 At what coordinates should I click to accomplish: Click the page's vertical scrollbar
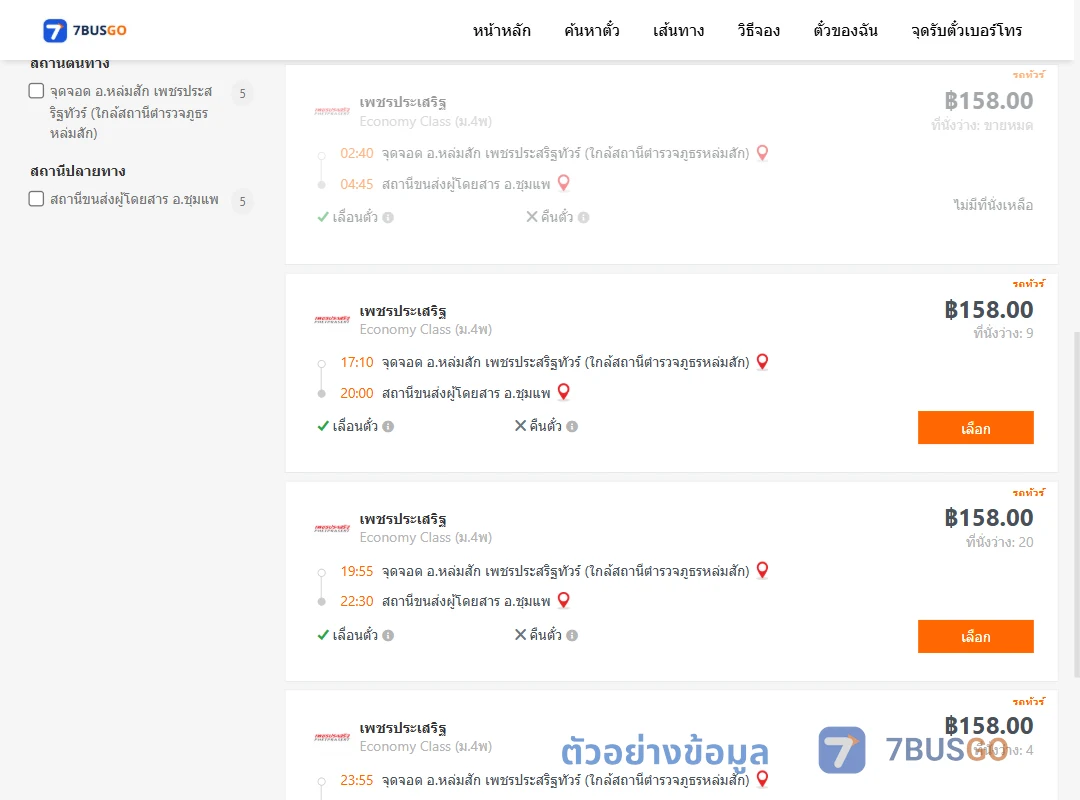pos(1076,504)
